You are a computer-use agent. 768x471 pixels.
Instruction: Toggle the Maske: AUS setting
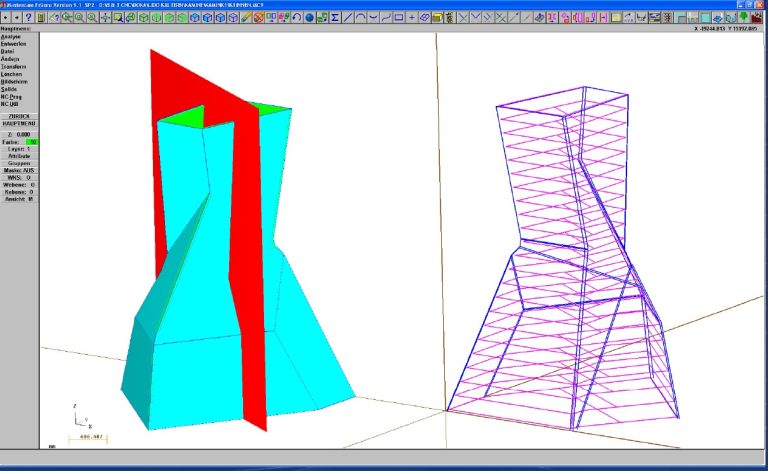tap(19, 170)
